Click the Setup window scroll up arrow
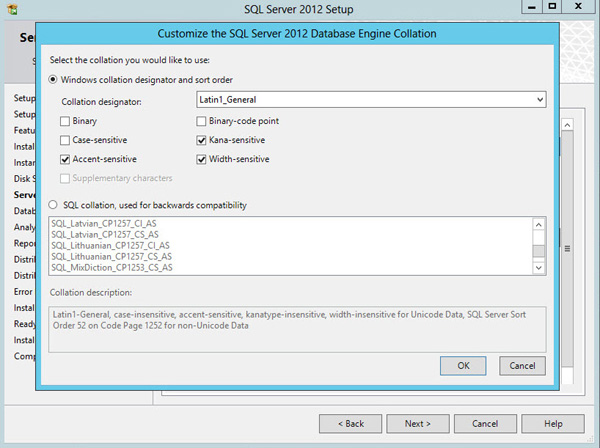The height and width of the screenshot is (448, 600). (x=567, y=125)
